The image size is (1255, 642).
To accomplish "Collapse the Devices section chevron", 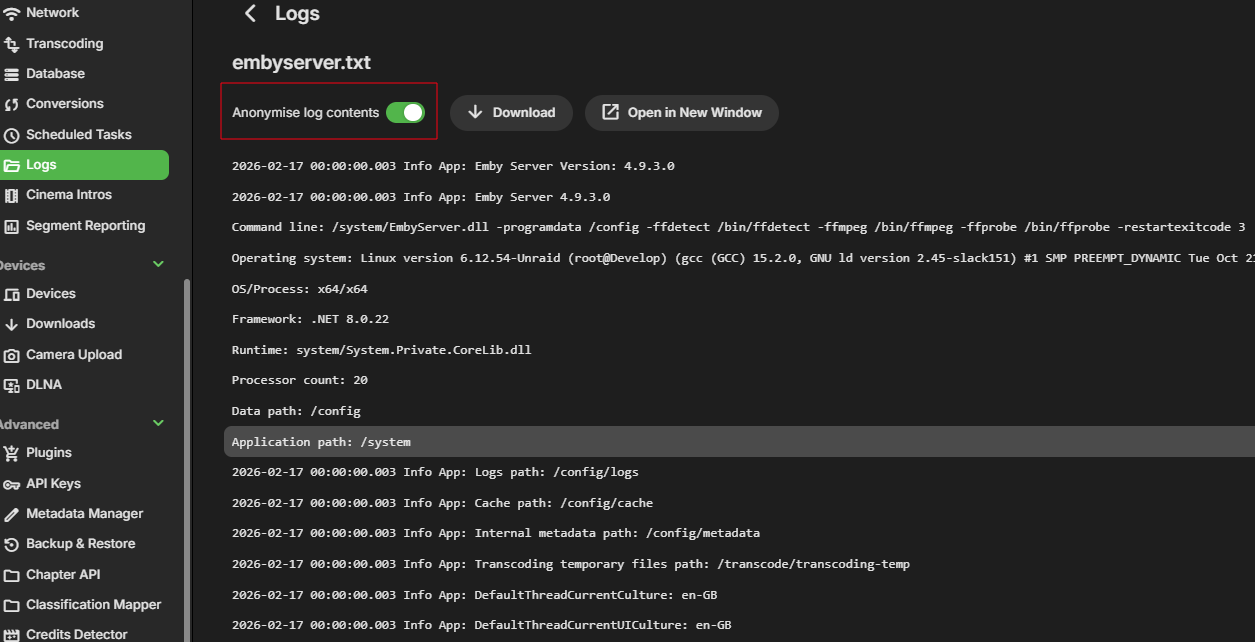I will tap(158, 264).
